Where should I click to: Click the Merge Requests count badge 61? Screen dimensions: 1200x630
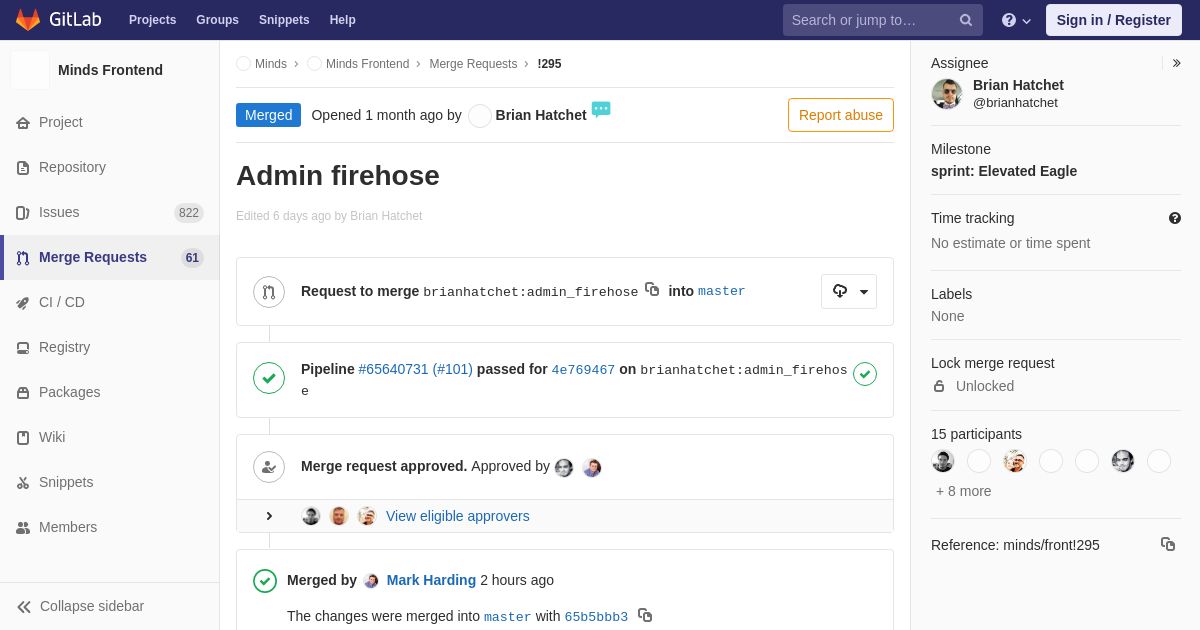pyautogui.click(x=192, y=257)
